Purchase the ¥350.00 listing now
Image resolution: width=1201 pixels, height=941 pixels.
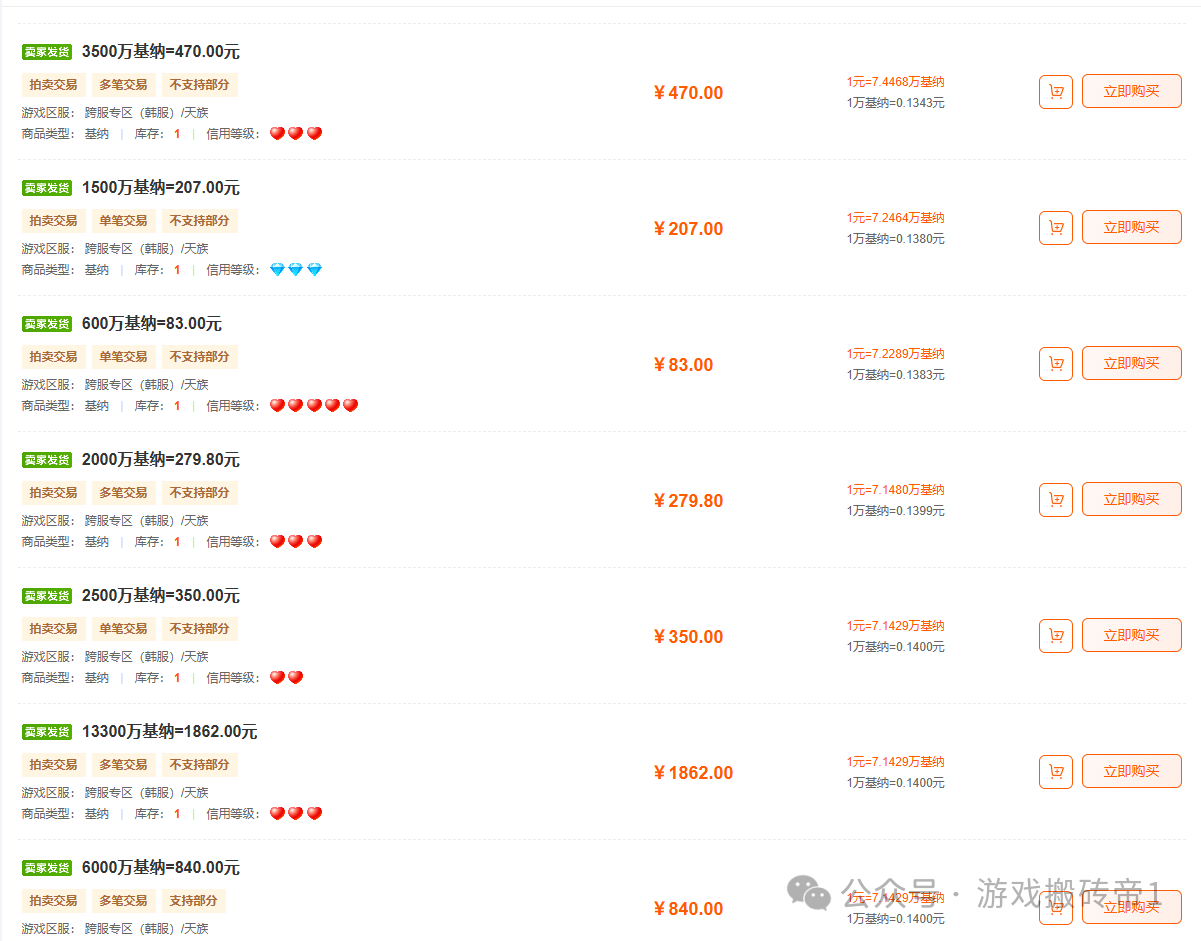(1131, 635)
